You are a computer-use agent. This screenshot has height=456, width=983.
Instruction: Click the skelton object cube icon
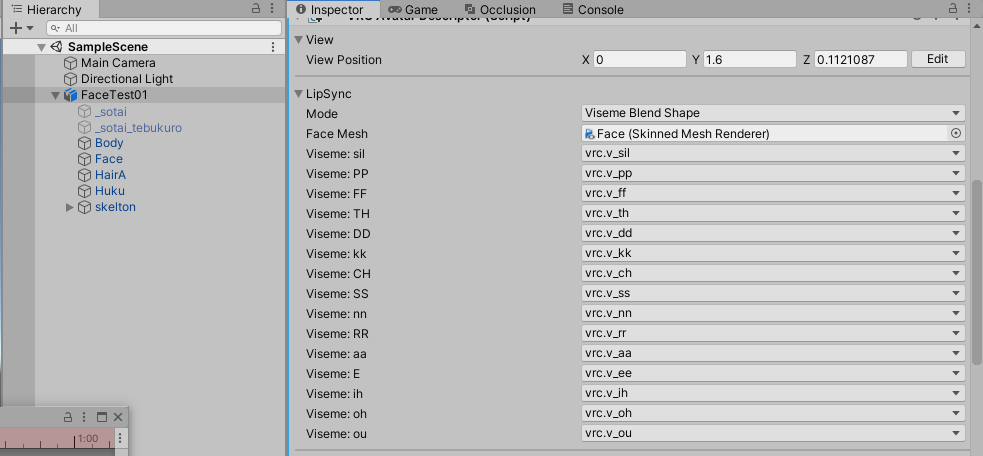point(85,207)
